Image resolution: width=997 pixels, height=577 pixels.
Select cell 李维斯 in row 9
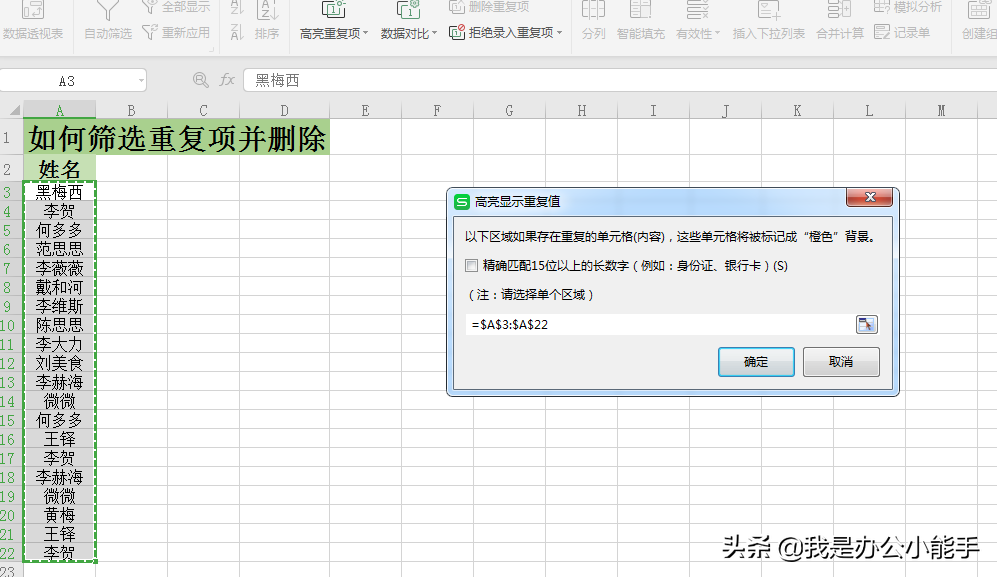tap(60, 306)
